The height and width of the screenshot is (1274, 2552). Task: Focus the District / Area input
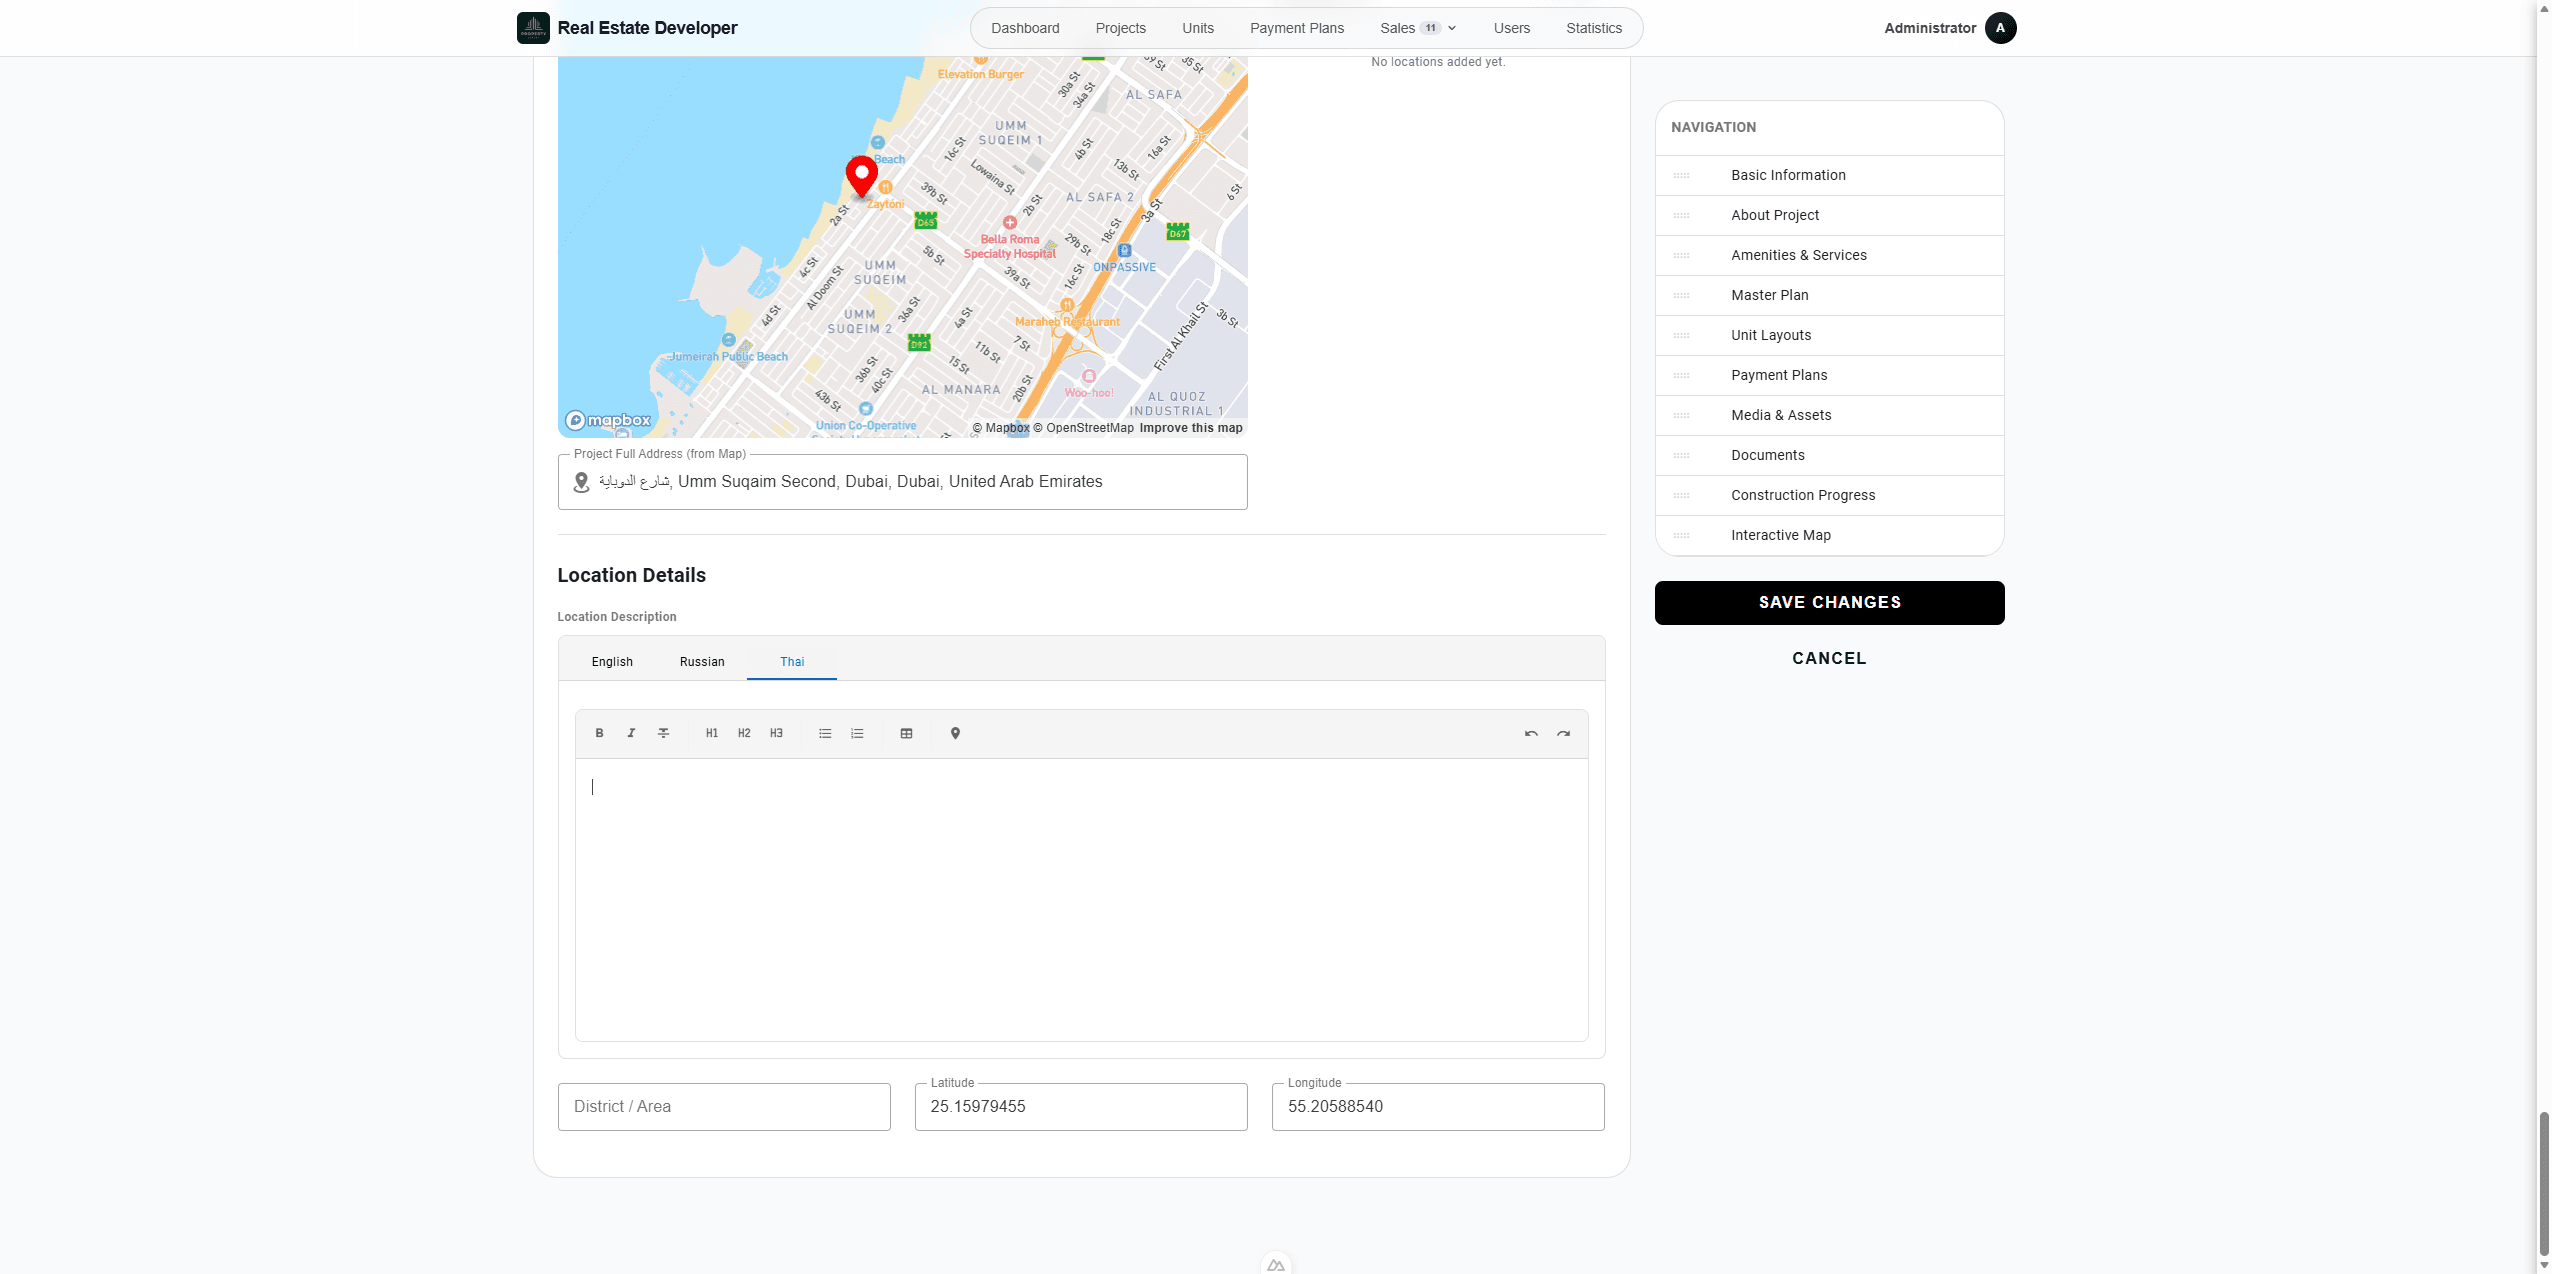(724, 1107)
